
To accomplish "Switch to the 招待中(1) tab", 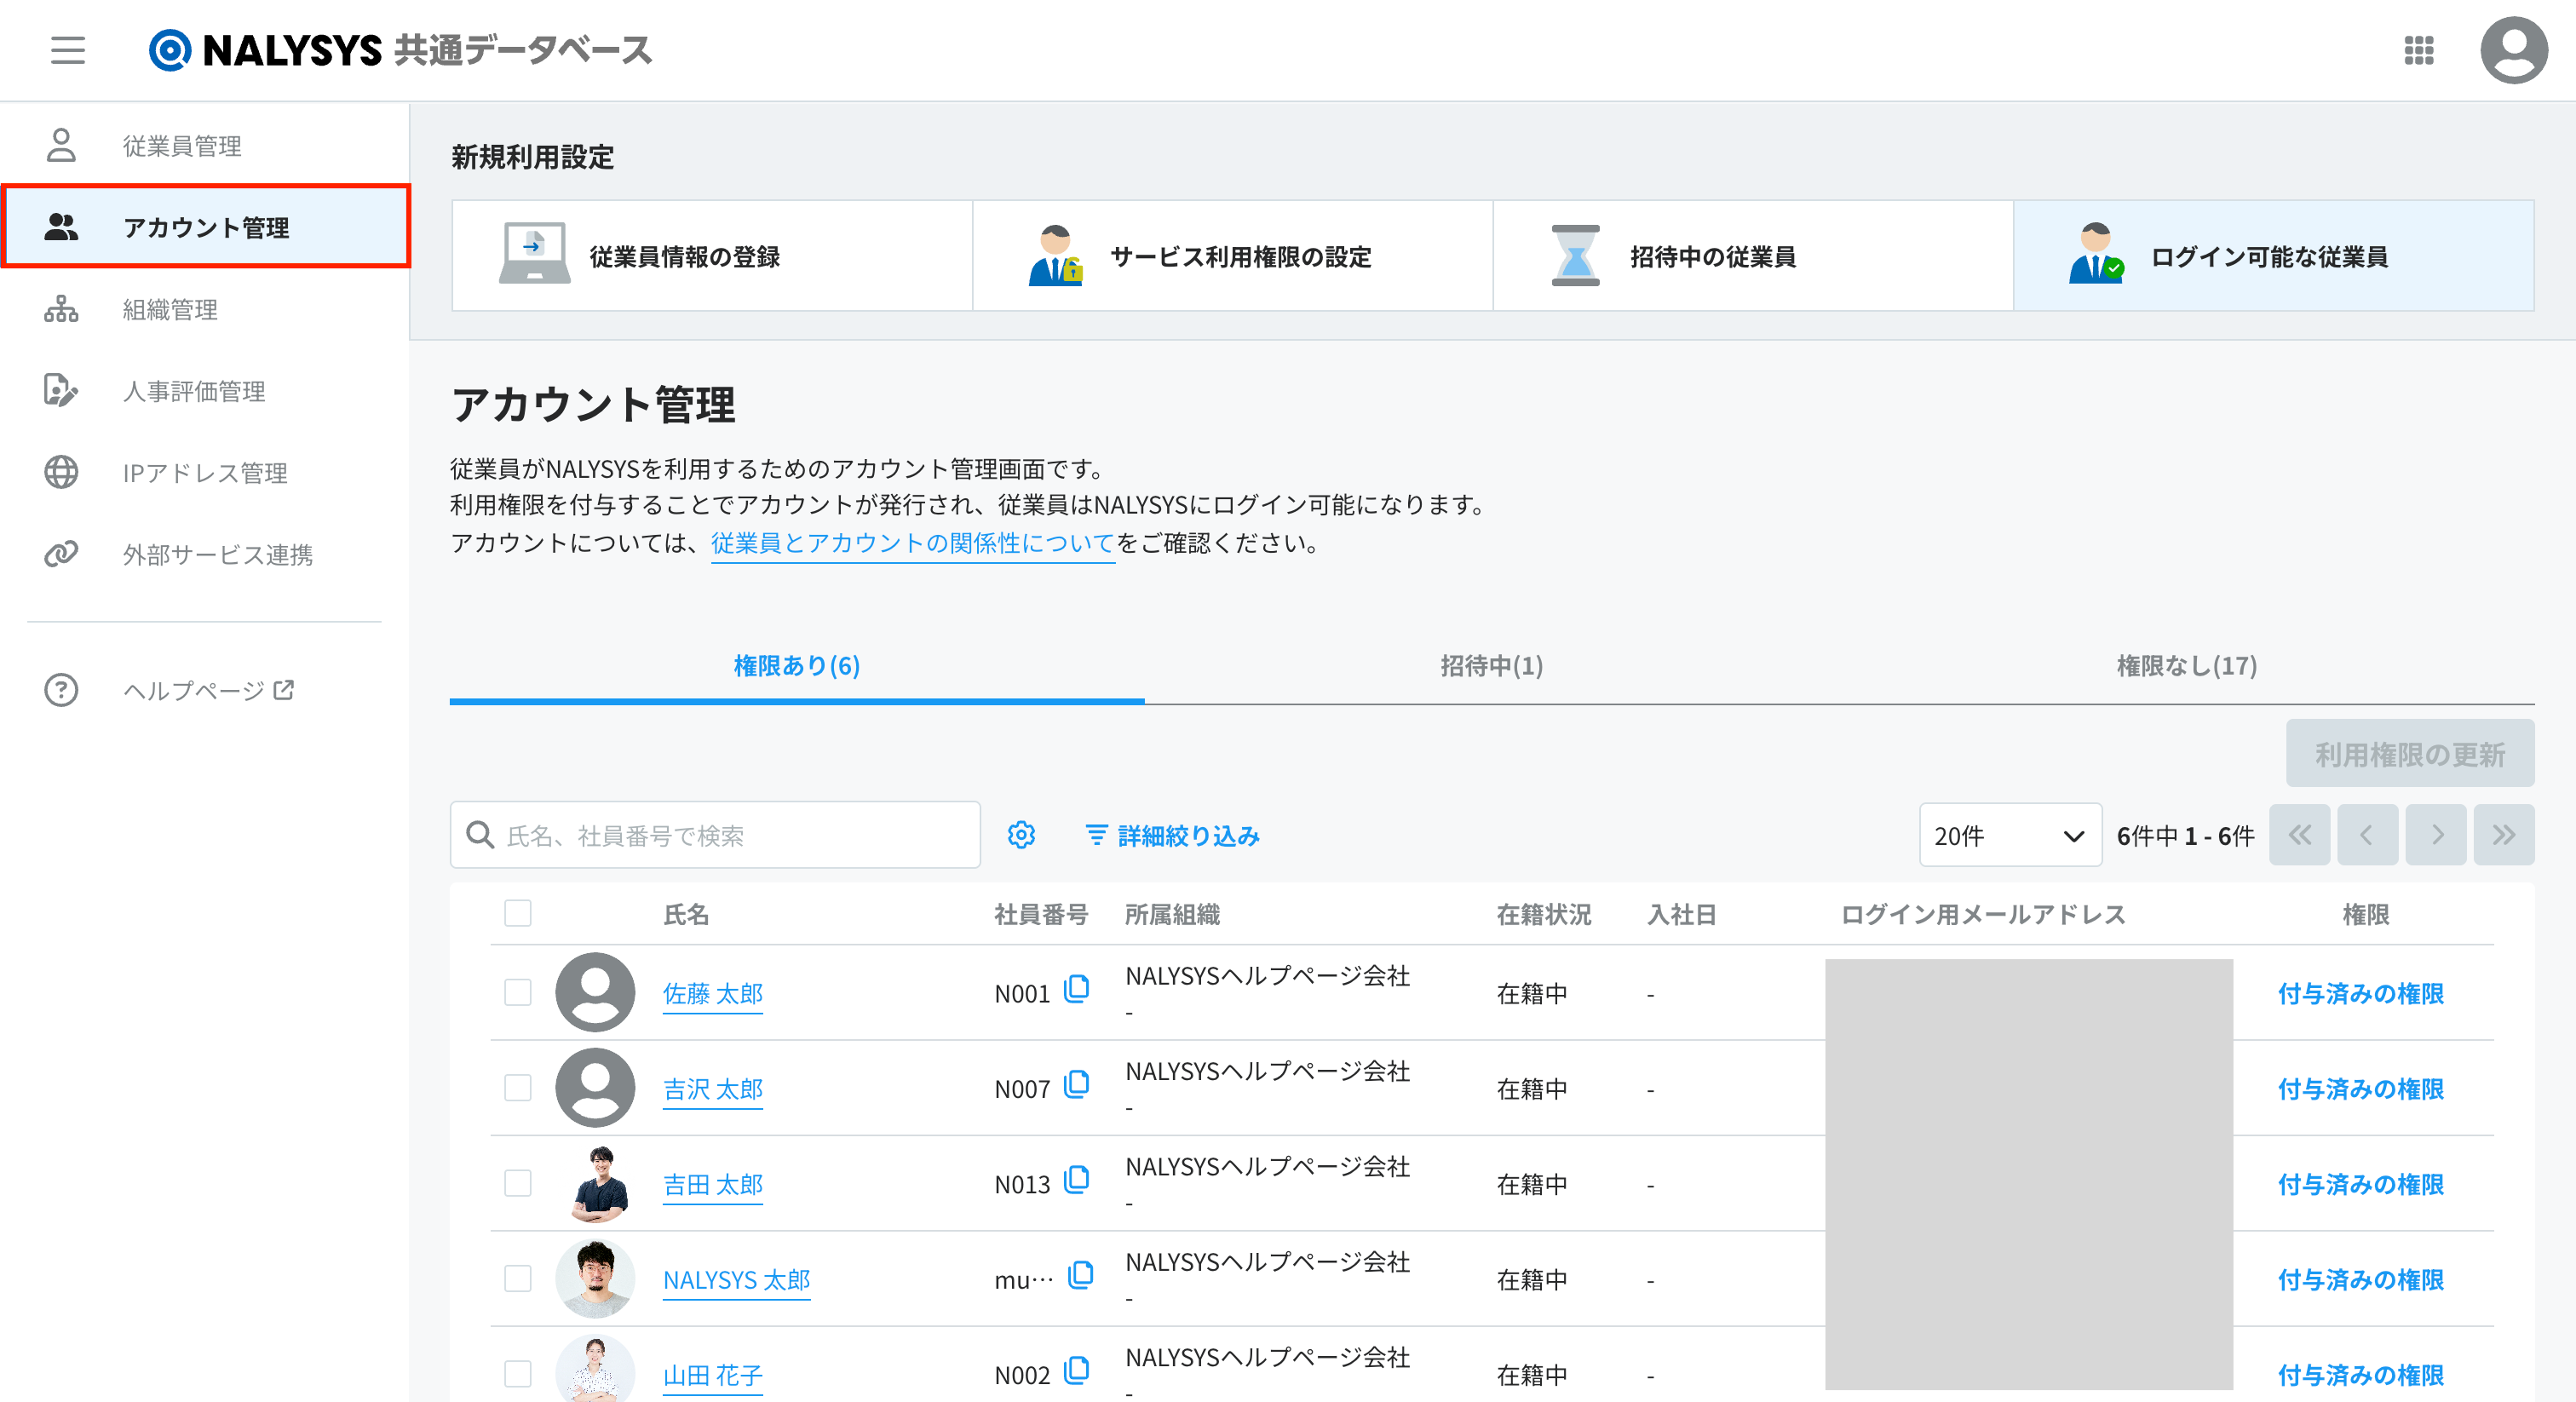I will (1491, 666).
